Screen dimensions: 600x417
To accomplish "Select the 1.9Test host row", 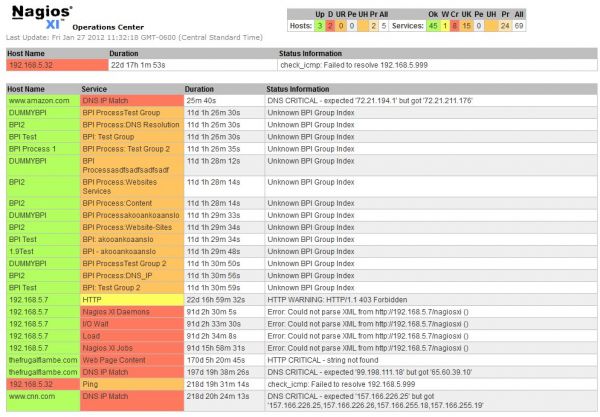I will click(x=23, y=250).
